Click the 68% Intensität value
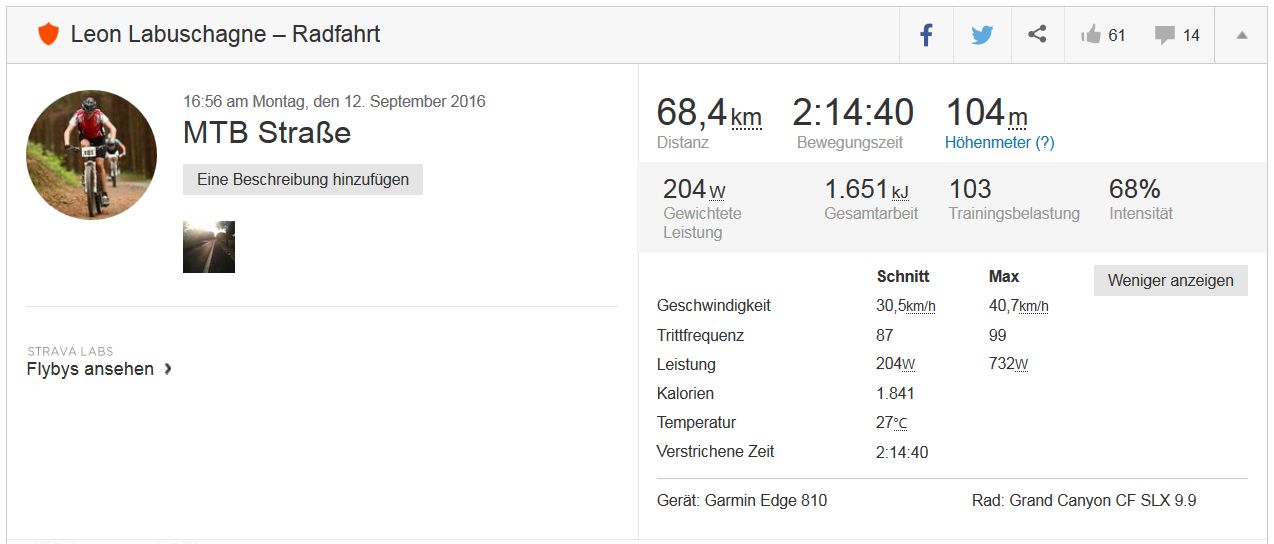Viewport: 1274px width, 544px height. [x=1134, y=190]
